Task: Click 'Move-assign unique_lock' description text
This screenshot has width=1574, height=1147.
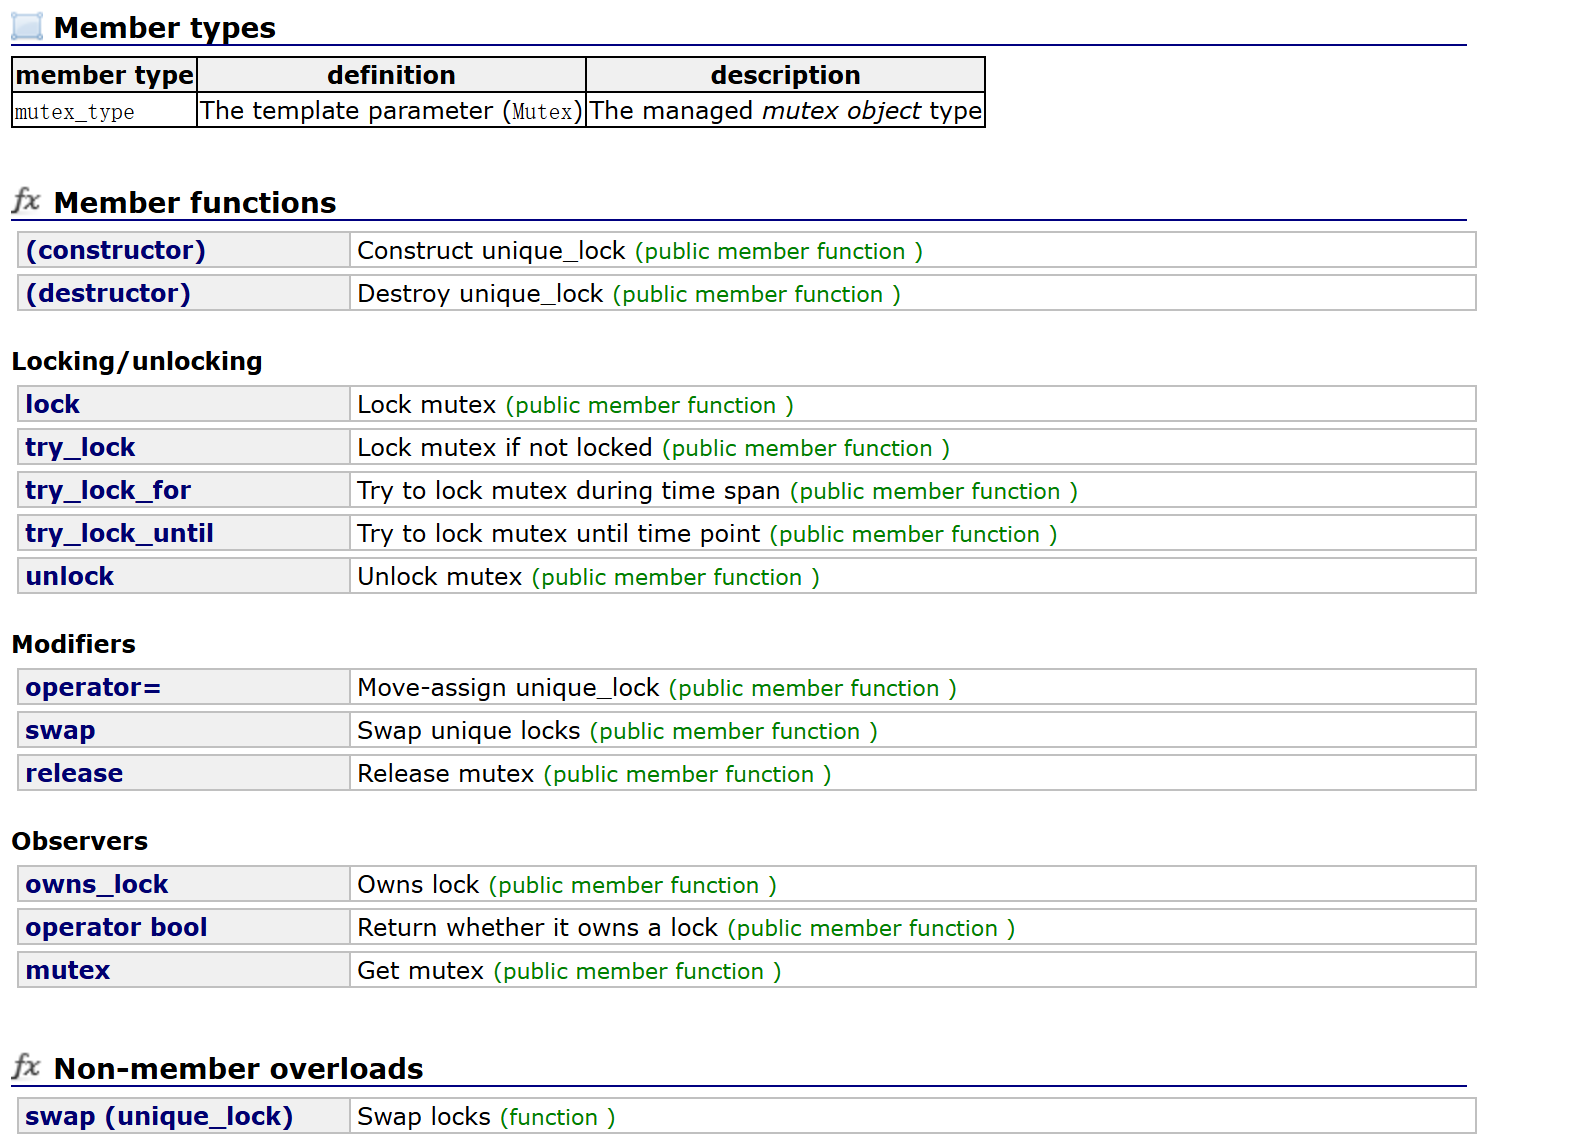Action: [508, 687]
